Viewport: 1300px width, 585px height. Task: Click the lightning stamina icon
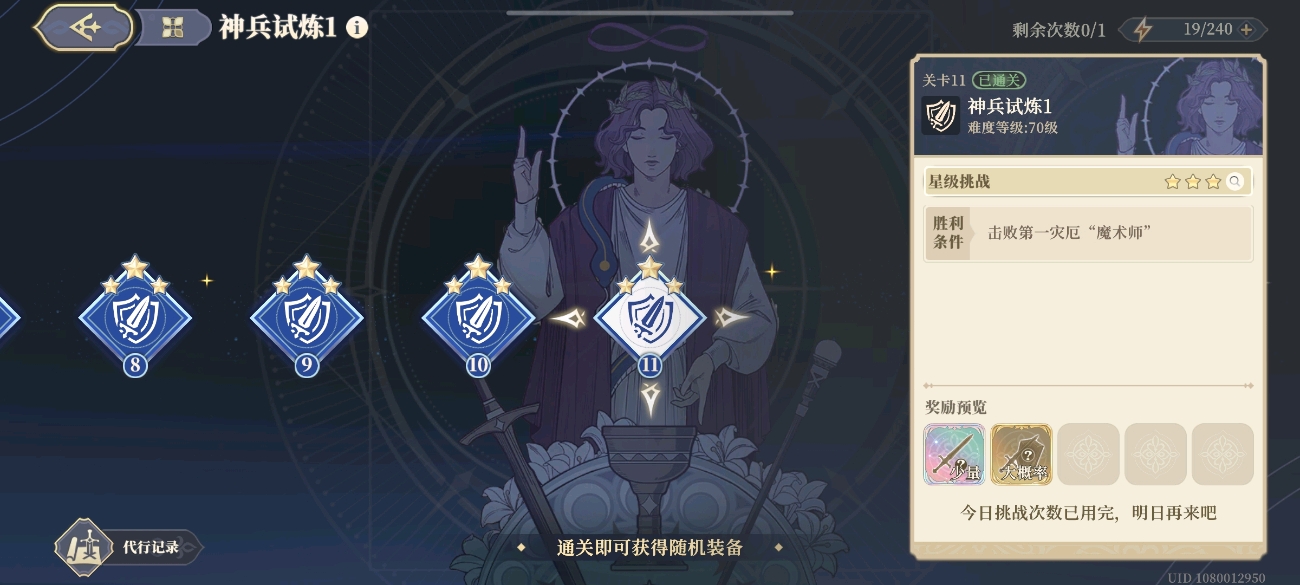point(1142,29)
